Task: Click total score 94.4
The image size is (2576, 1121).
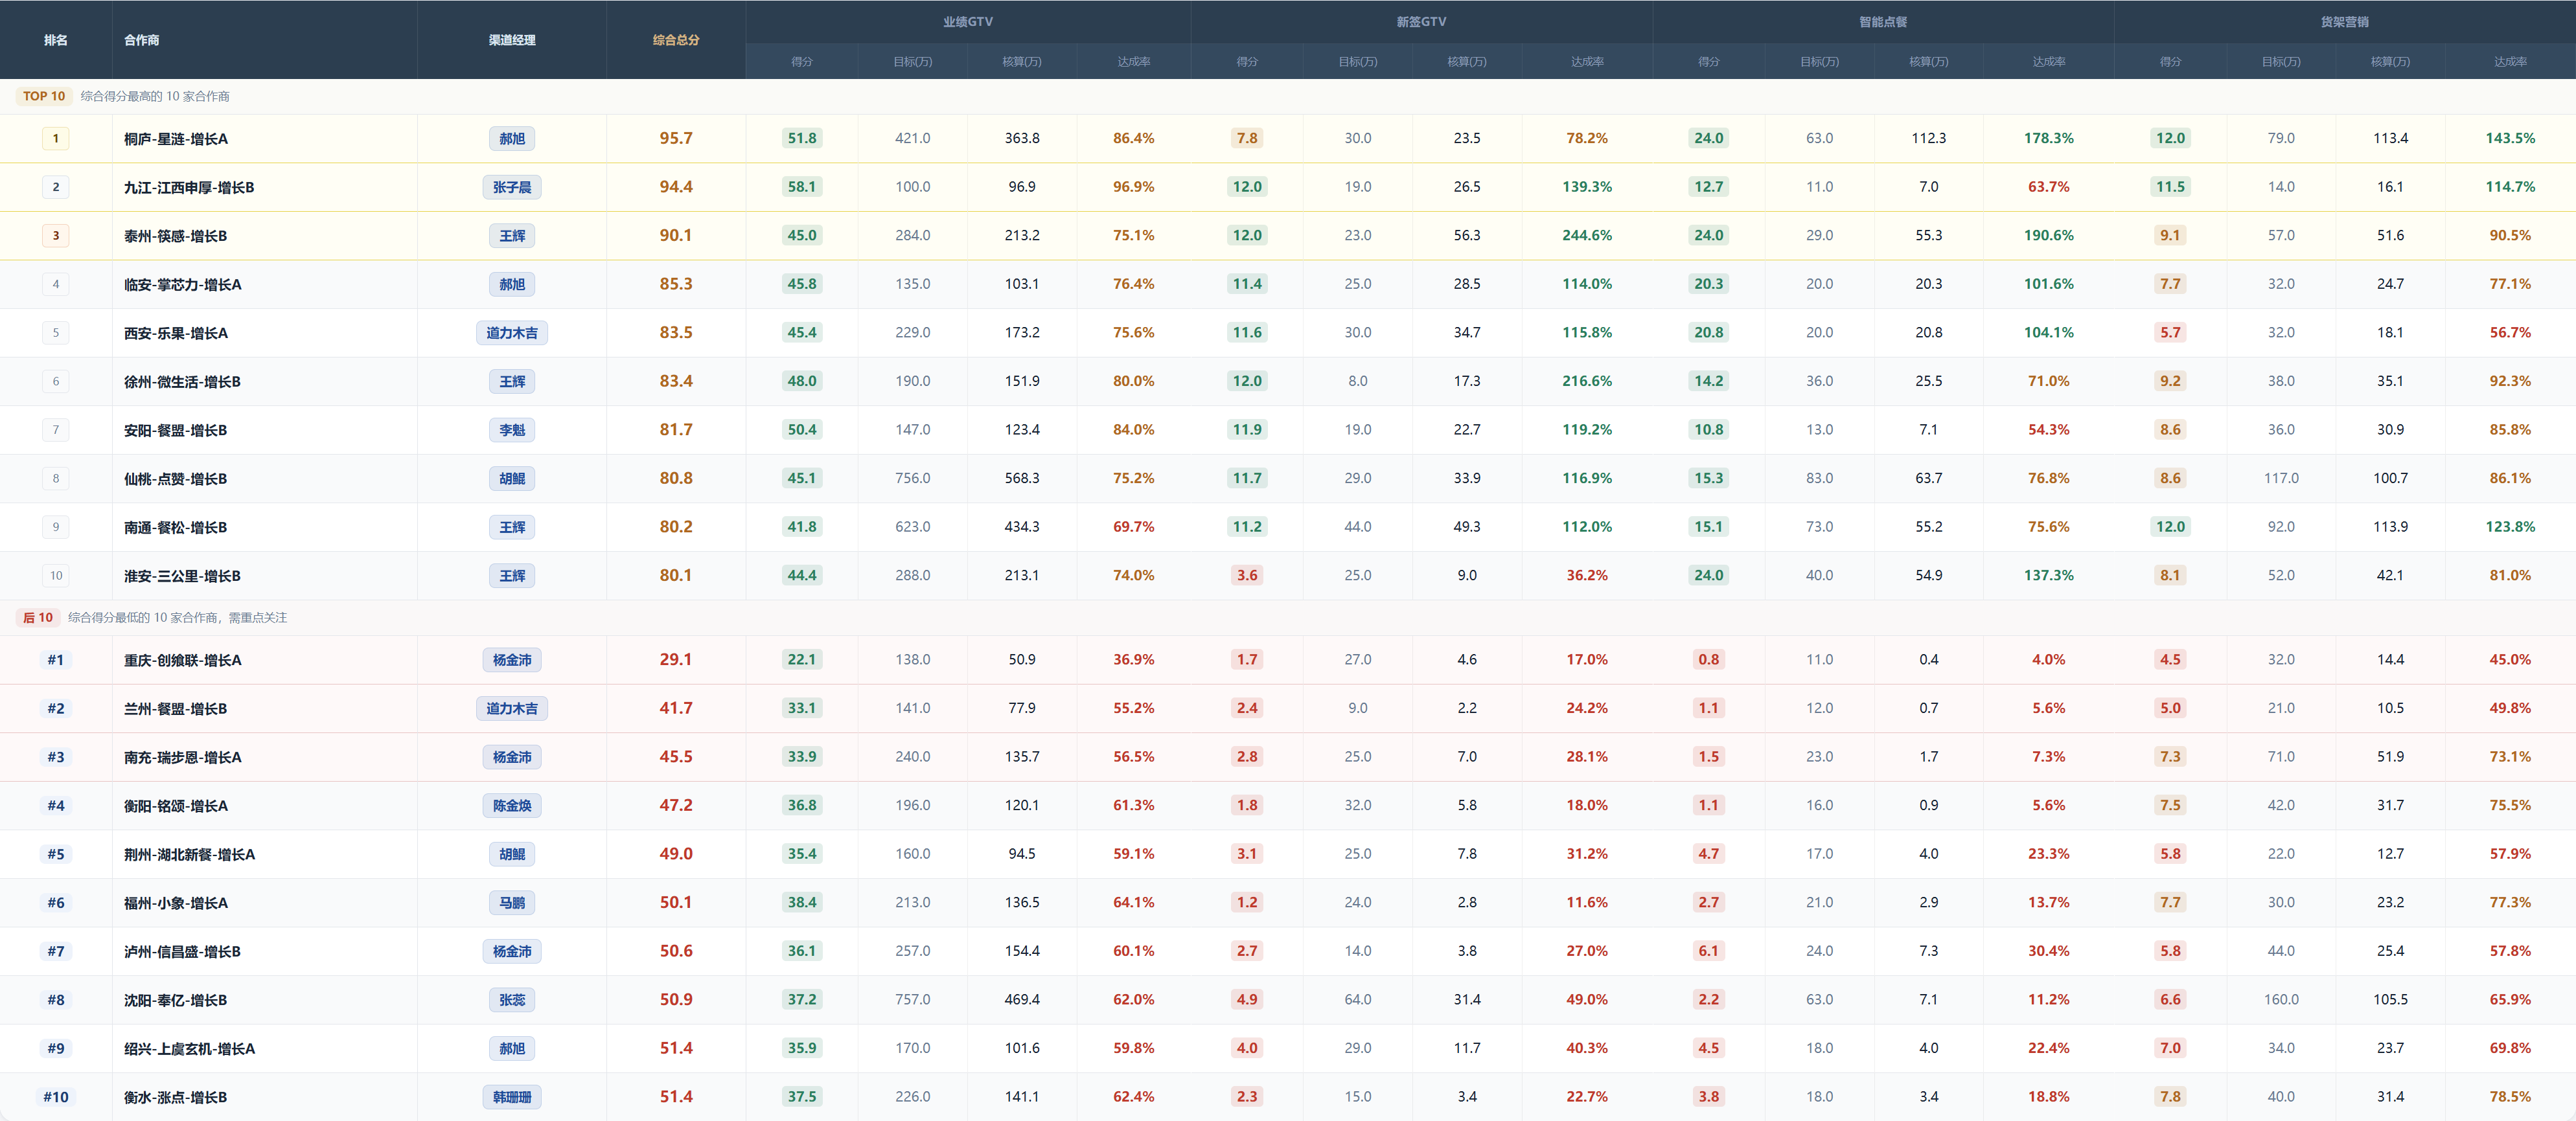Action: (x=676, y=187)
